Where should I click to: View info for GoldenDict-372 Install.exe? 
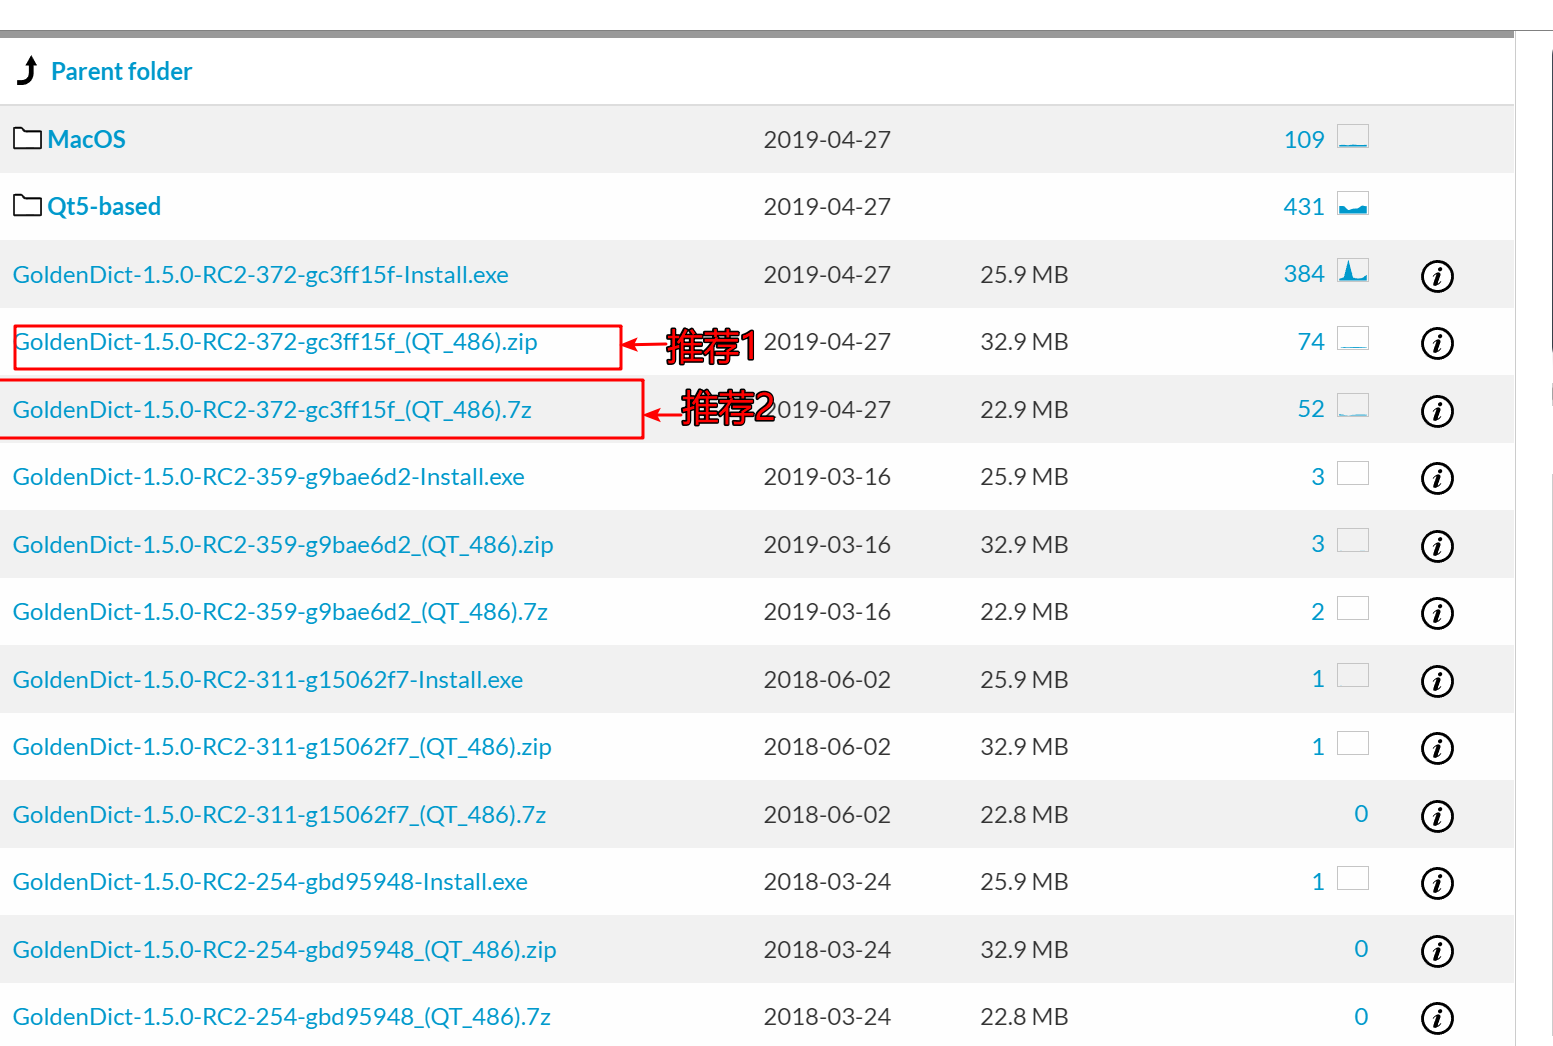(x=1436, y=276)
